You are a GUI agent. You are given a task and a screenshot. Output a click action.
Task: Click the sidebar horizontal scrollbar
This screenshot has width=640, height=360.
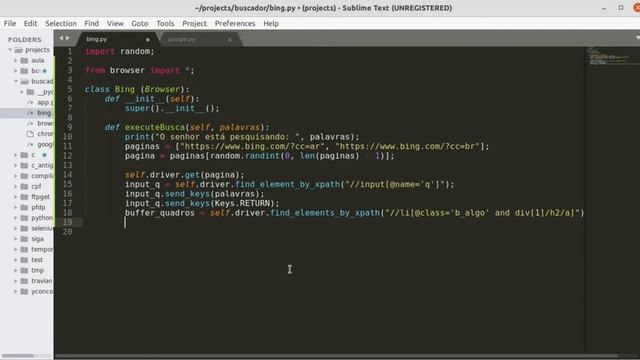tap(18, 356)
